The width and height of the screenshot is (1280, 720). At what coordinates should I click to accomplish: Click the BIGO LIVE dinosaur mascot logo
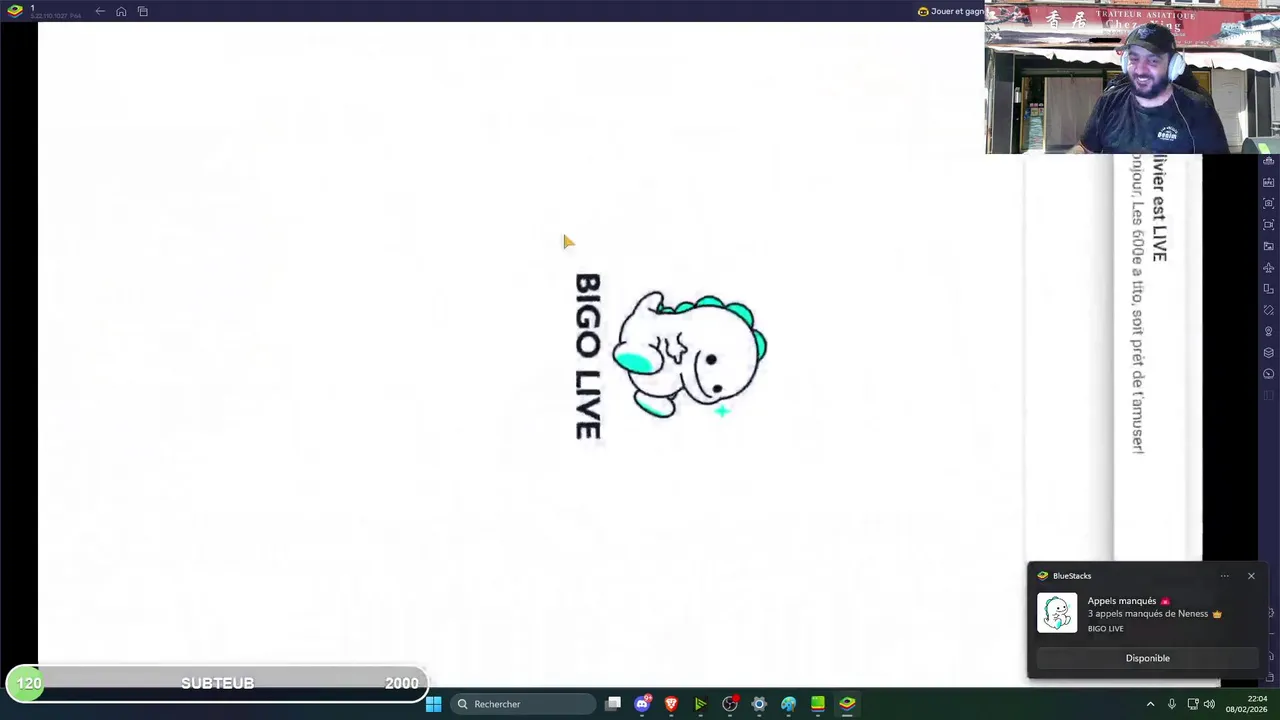point(690,355)
